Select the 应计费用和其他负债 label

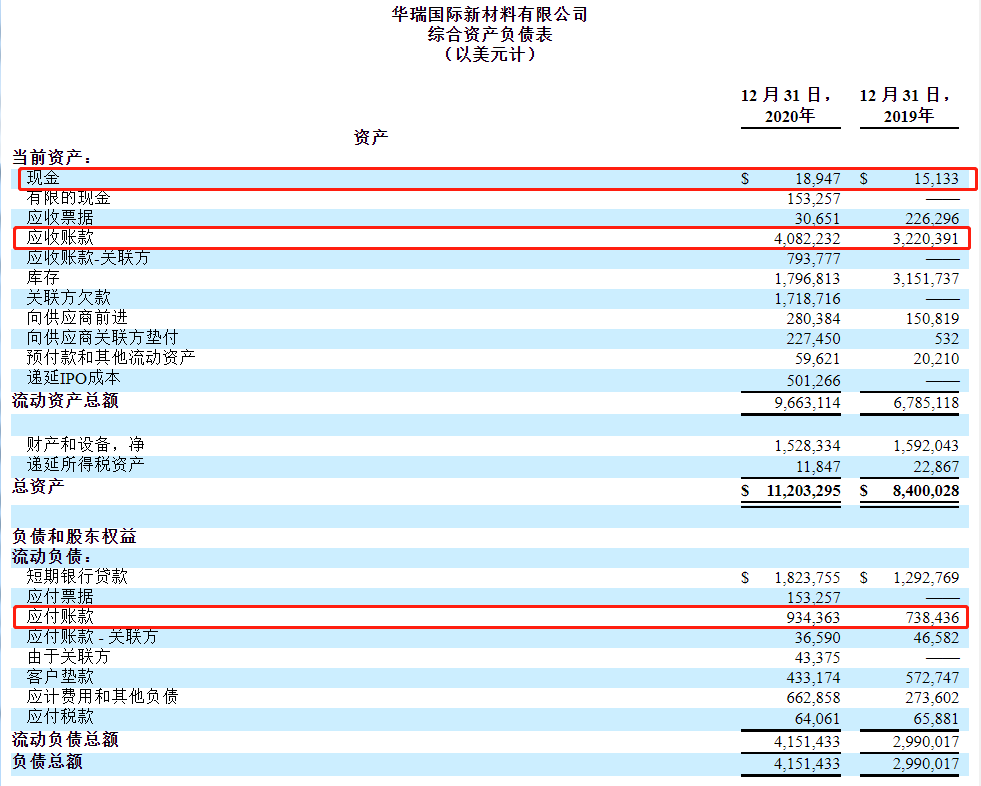103,696
